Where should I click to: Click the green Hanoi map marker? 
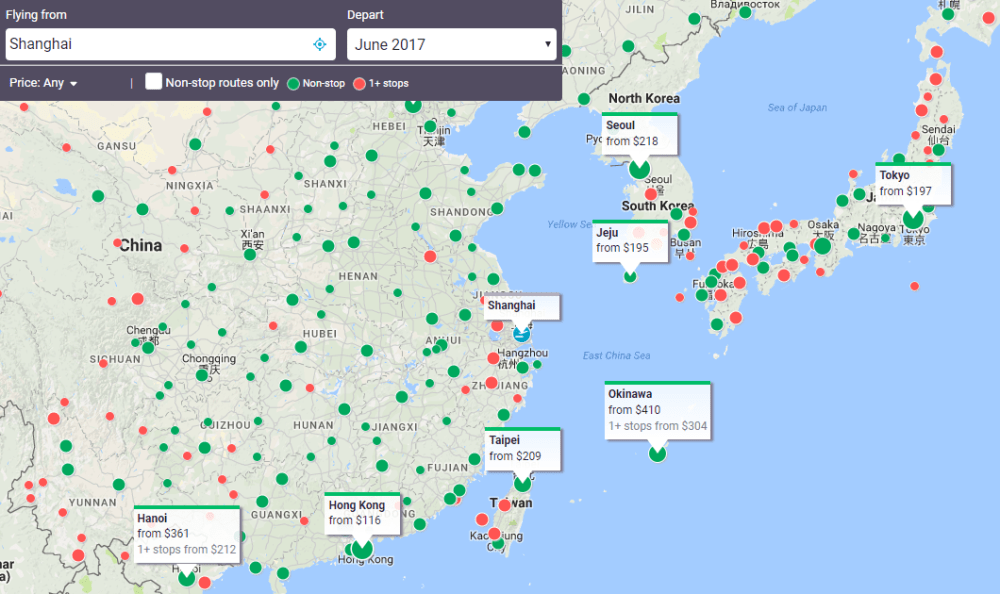pos(186,577)
